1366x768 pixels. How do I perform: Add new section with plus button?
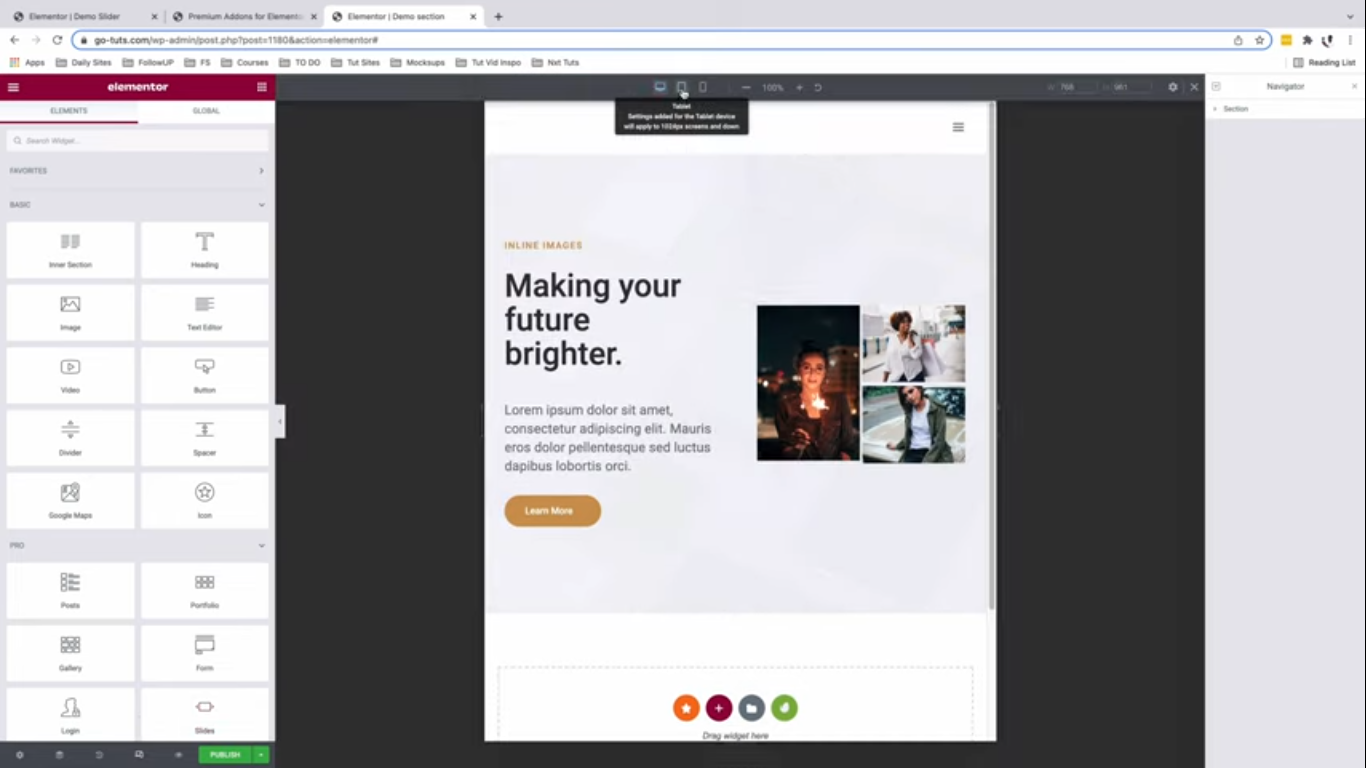(719, 708)
